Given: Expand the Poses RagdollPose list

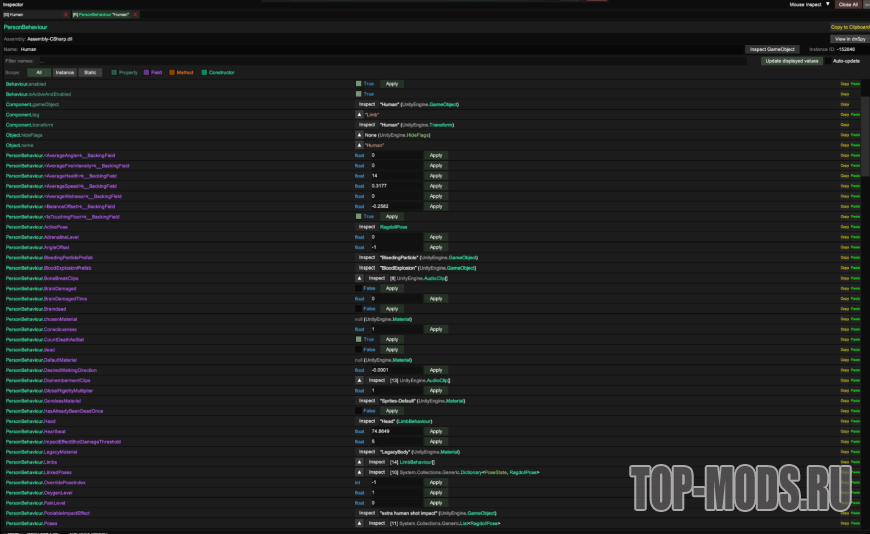Looking at the screenshot, I should [x=359, y=523].
